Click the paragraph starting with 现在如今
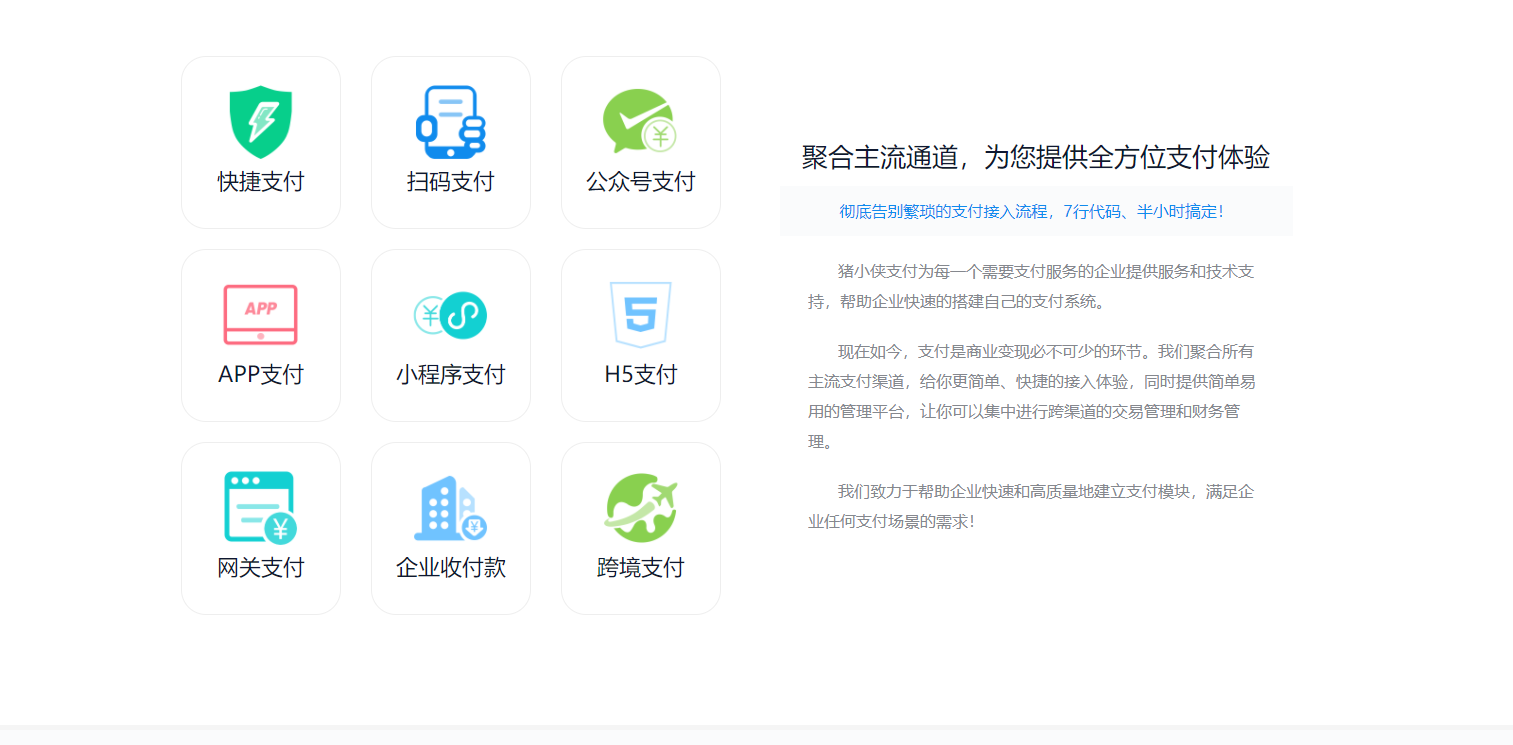This screenshot has width=1513, height=745. (1031, 396)
